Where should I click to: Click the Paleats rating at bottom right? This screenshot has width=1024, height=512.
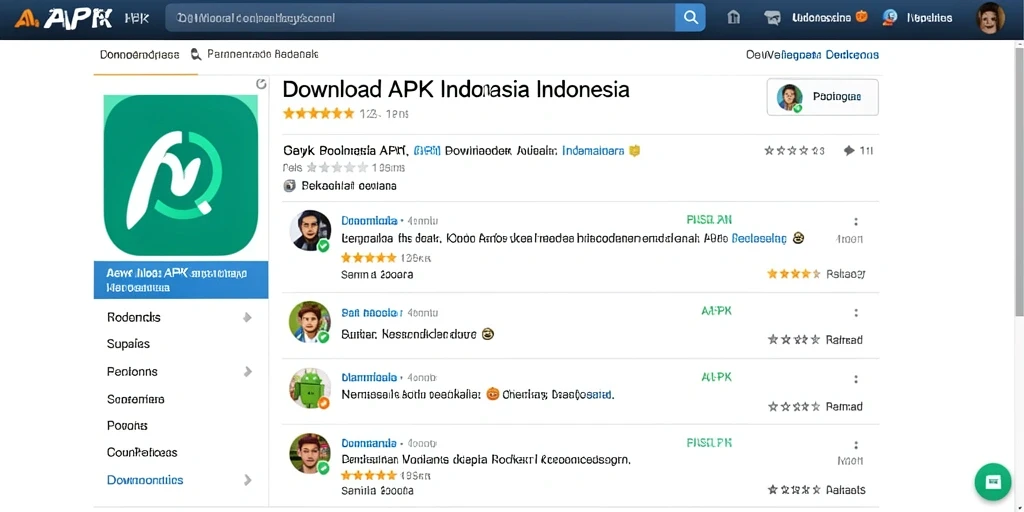(x=817, y=489)
